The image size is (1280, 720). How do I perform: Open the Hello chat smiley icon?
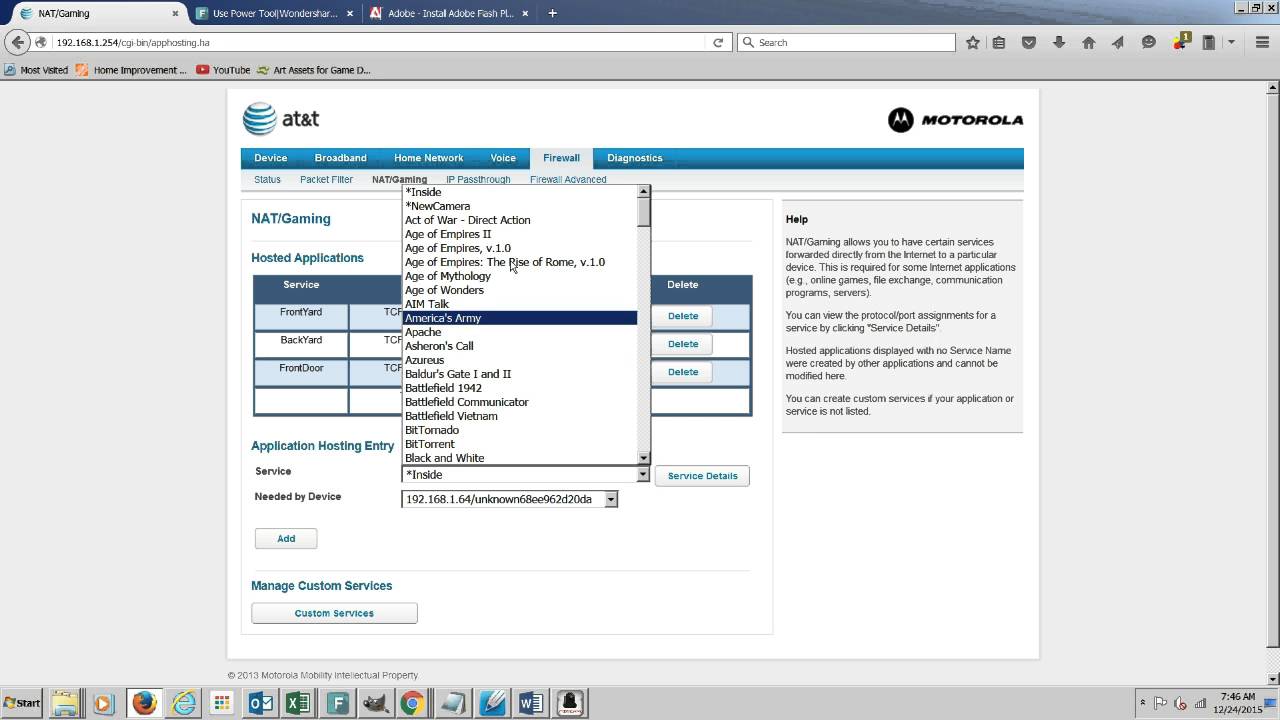point(1149,42)
